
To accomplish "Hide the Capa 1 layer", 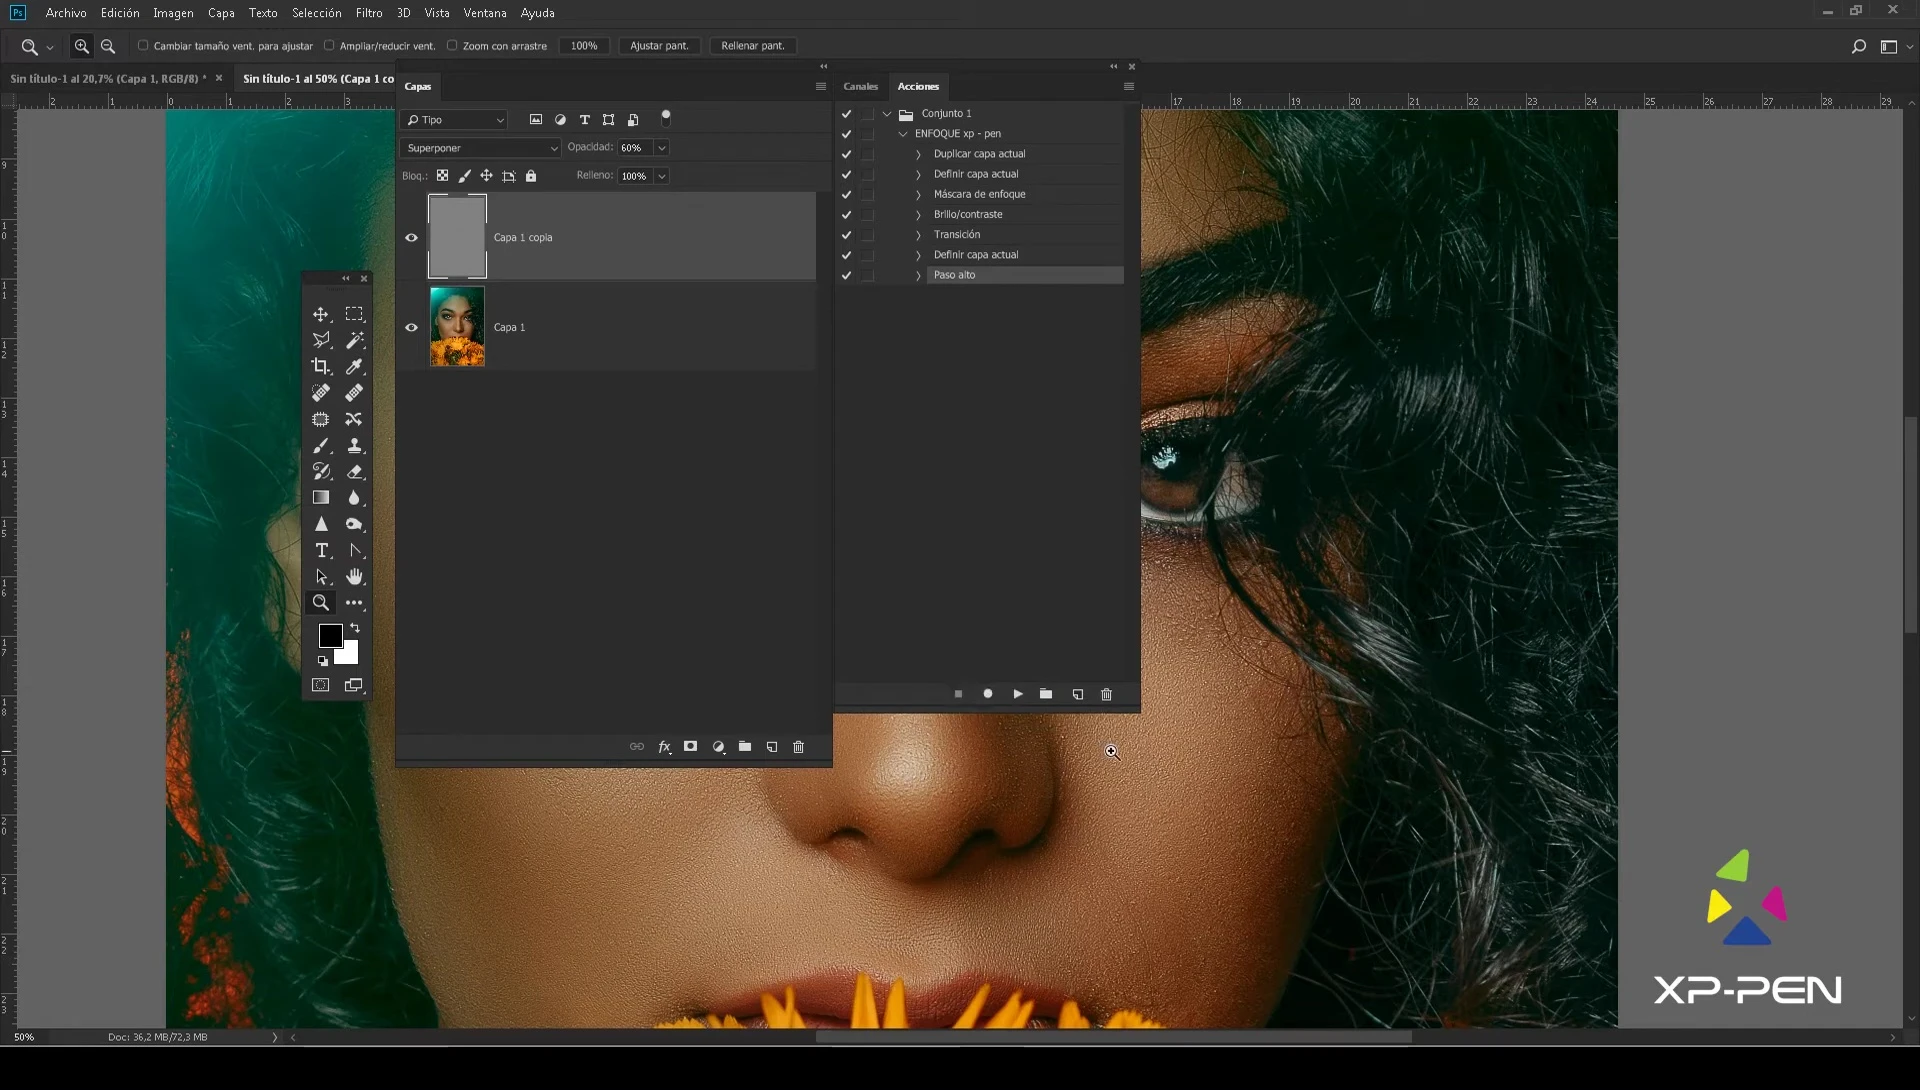I will (411, 328).
